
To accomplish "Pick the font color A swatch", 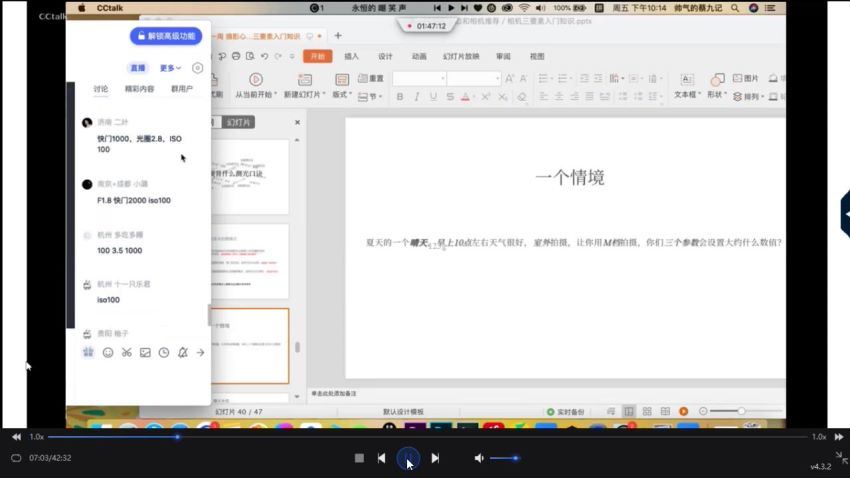I will (466, 96).
